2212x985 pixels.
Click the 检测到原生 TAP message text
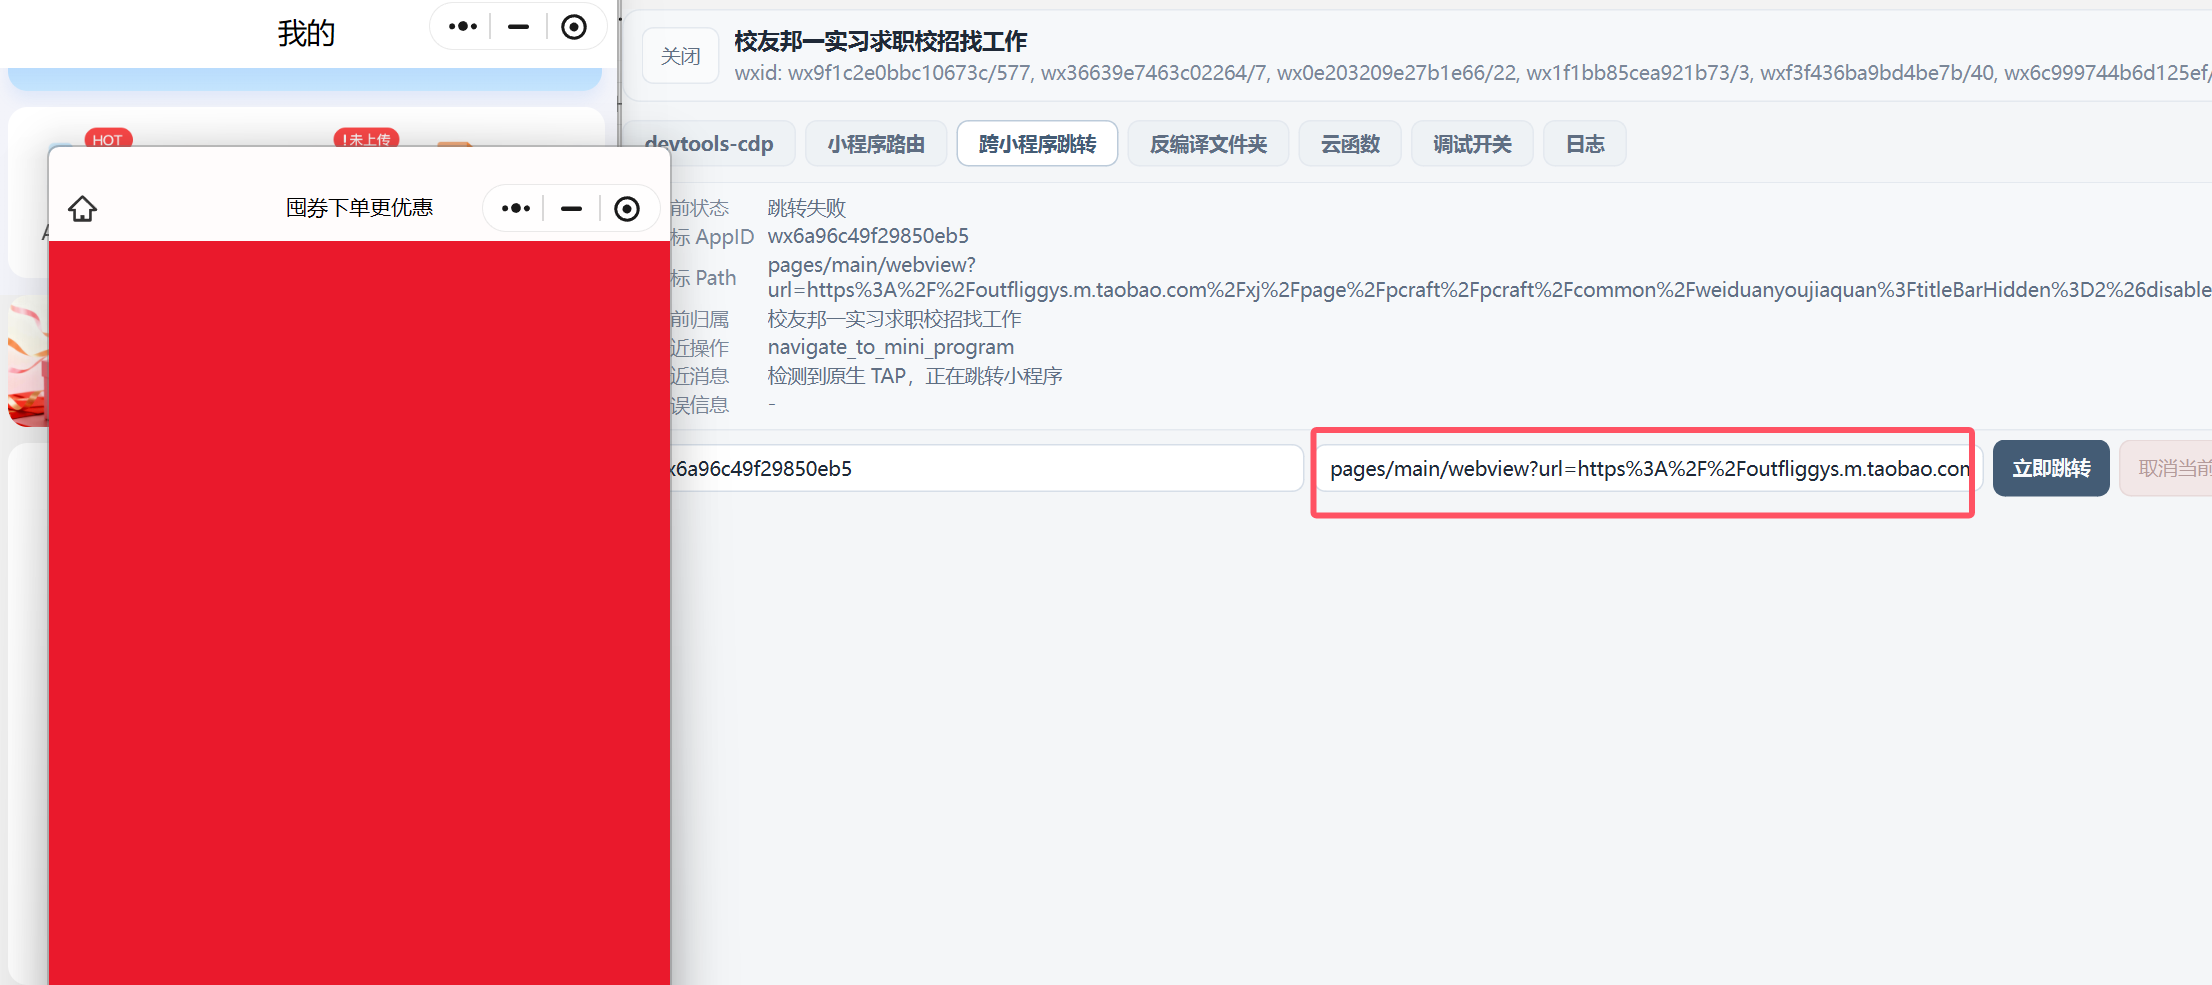click(915, 376)
